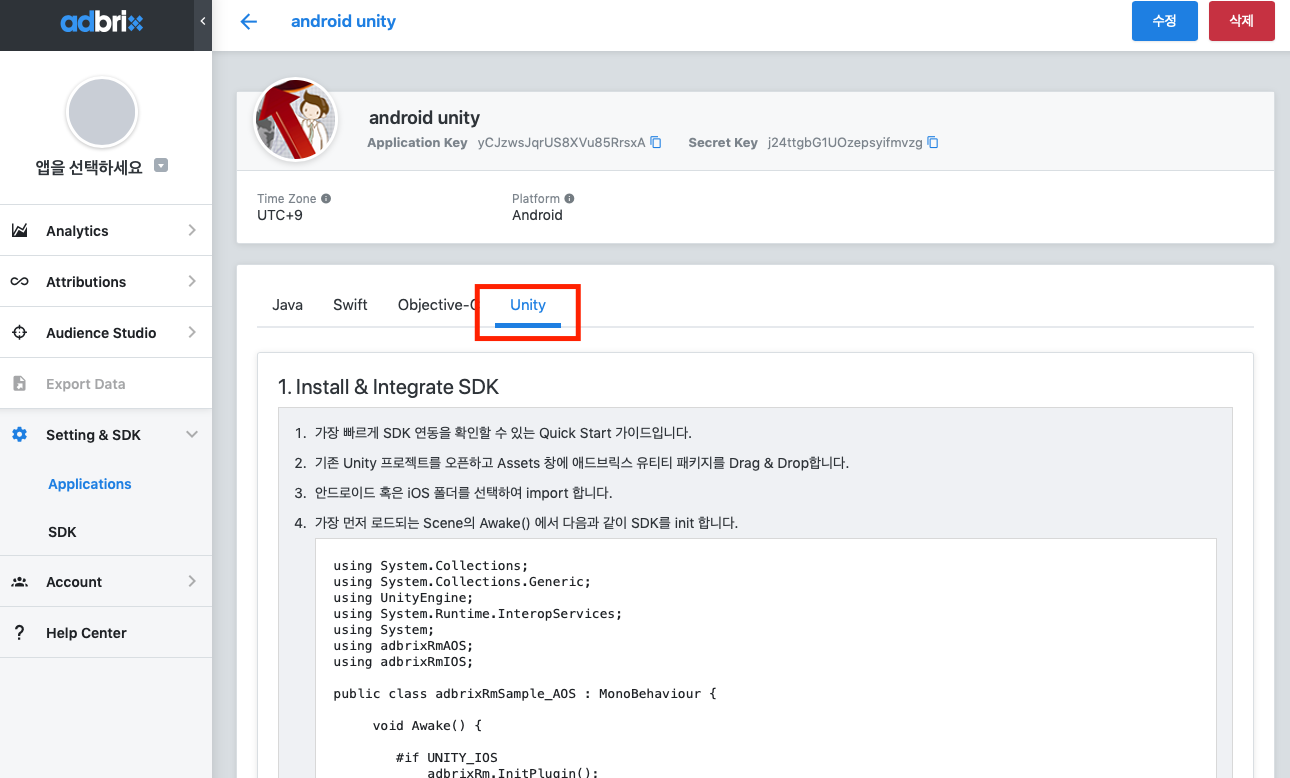
Task: Click the Time Zone info icon
Action: click(x=326, y=198)
